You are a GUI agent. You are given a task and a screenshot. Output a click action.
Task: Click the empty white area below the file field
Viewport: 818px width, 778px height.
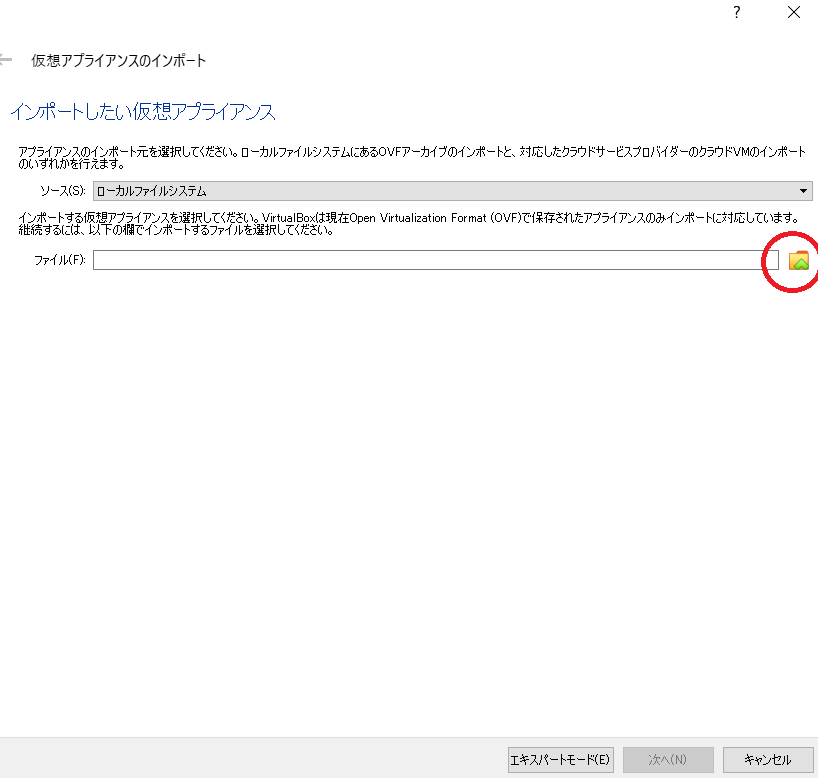[400, 480]
